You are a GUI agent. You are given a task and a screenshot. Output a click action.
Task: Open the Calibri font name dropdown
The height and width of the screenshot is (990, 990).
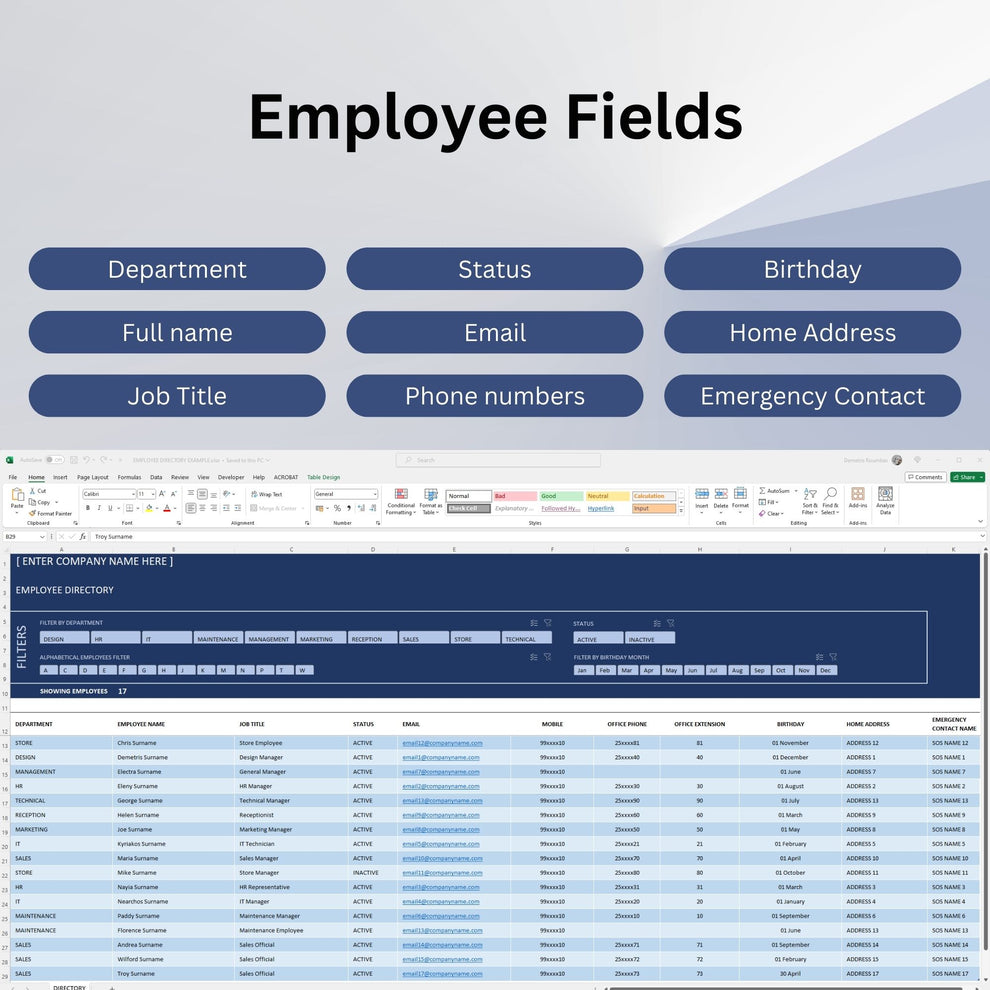tap(133, 494)
